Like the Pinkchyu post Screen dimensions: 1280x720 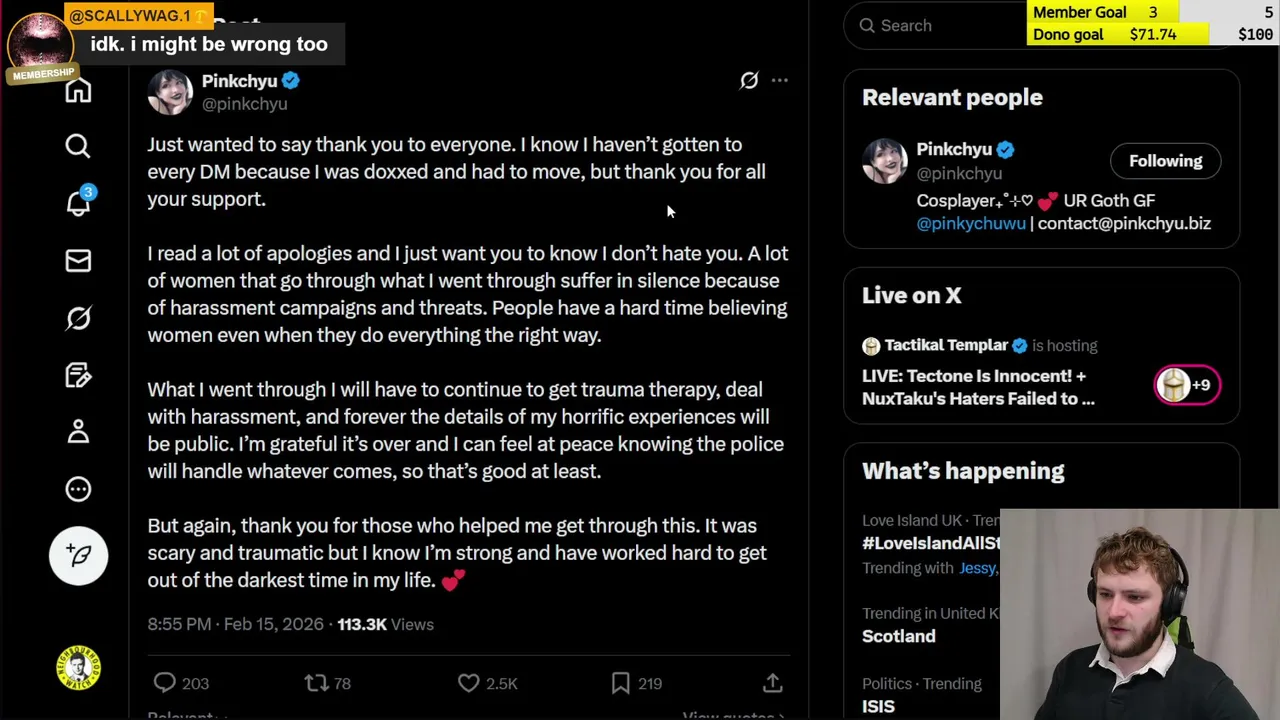point(469,683)
